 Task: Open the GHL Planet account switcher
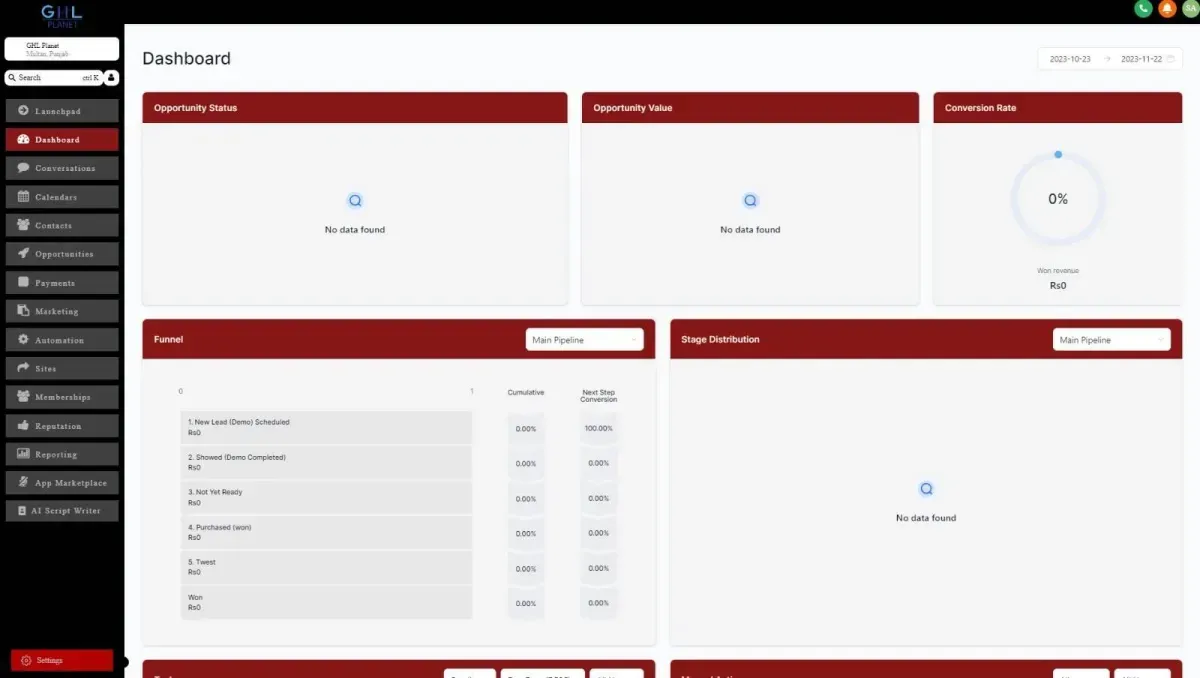62,49
